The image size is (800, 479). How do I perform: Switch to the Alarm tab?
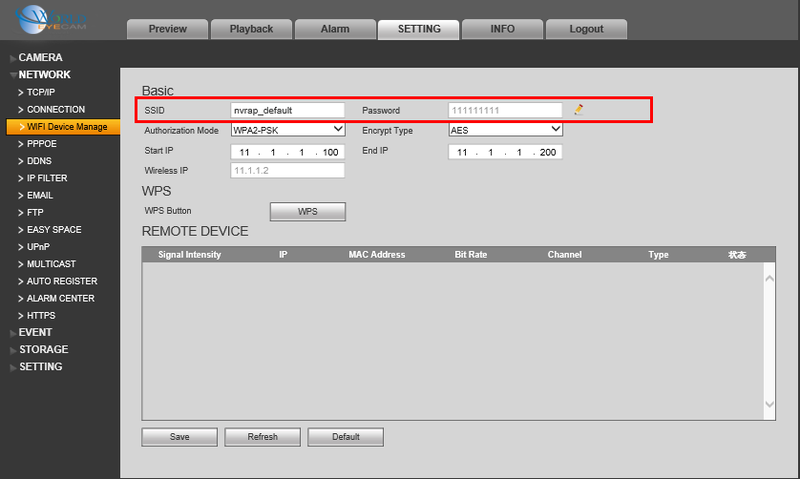[x=335, y=29]
